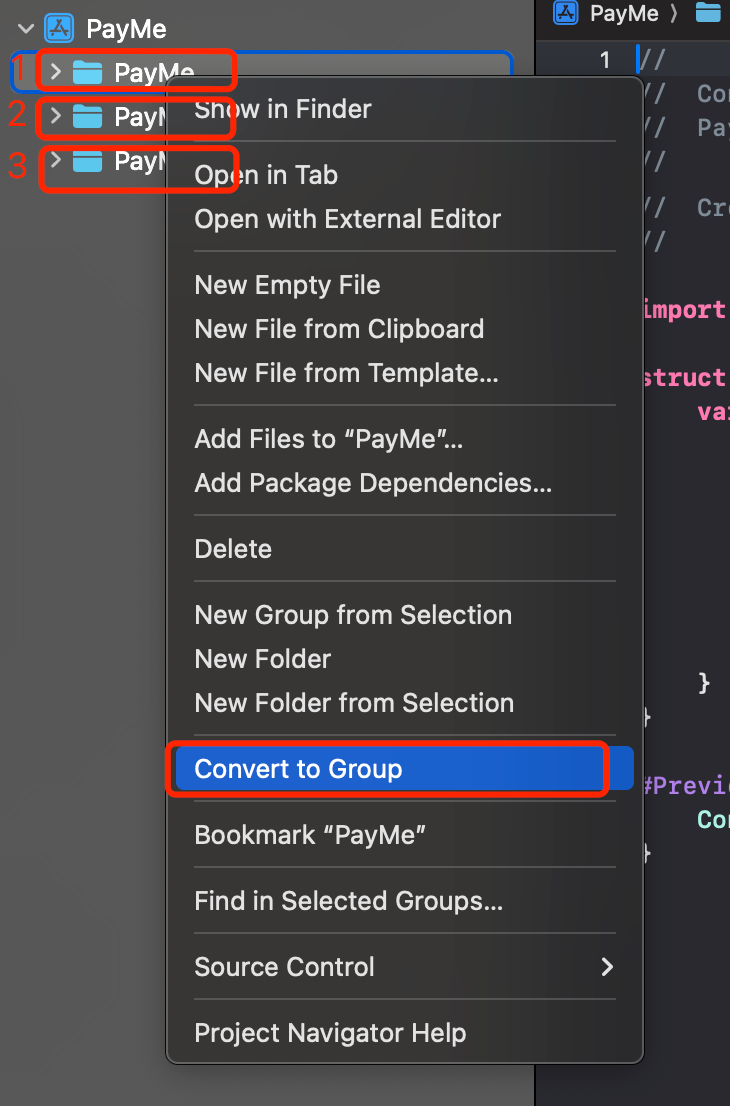Screen dimensions: 730x1106
Task: Choose New Group from Selection
Action: [x=352, y=615]
